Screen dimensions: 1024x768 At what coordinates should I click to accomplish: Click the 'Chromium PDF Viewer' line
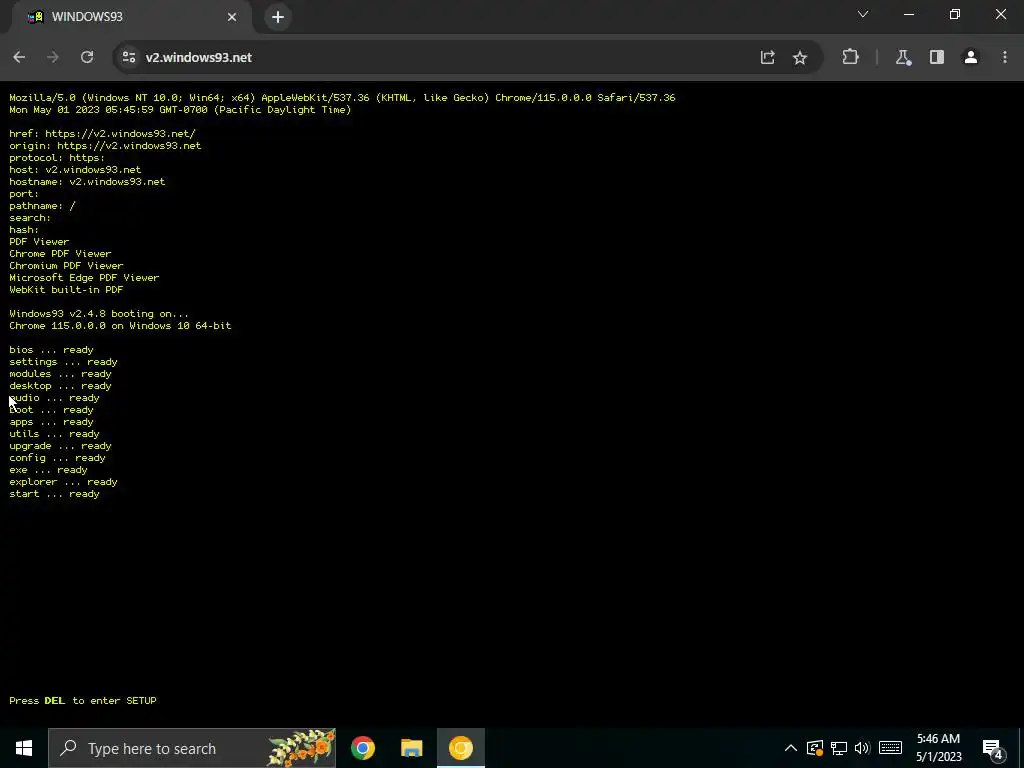click(x=66, y=265)
